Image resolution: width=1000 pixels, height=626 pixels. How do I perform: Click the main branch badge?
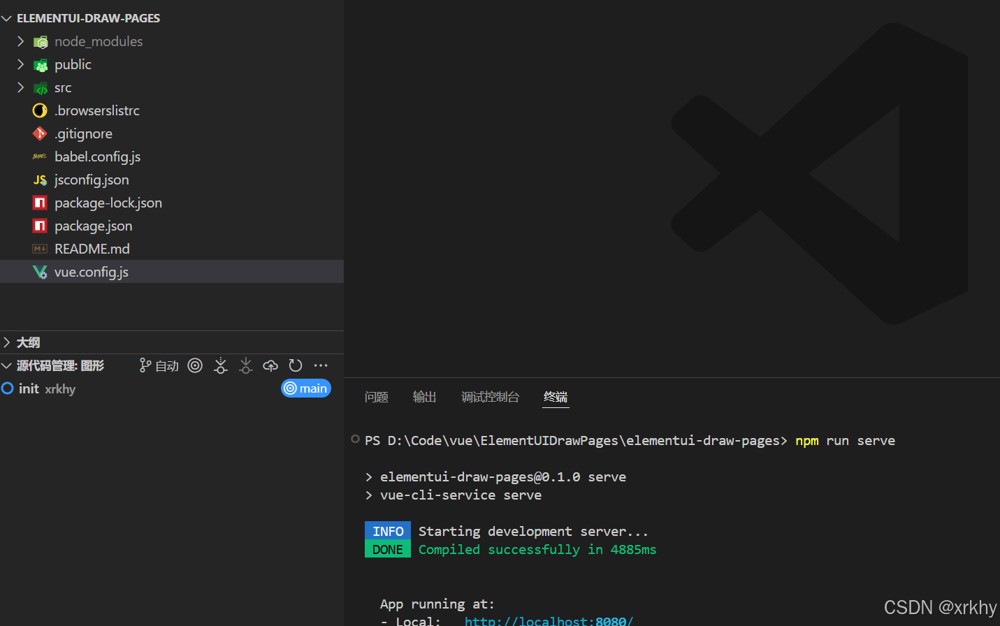(306, 388)
